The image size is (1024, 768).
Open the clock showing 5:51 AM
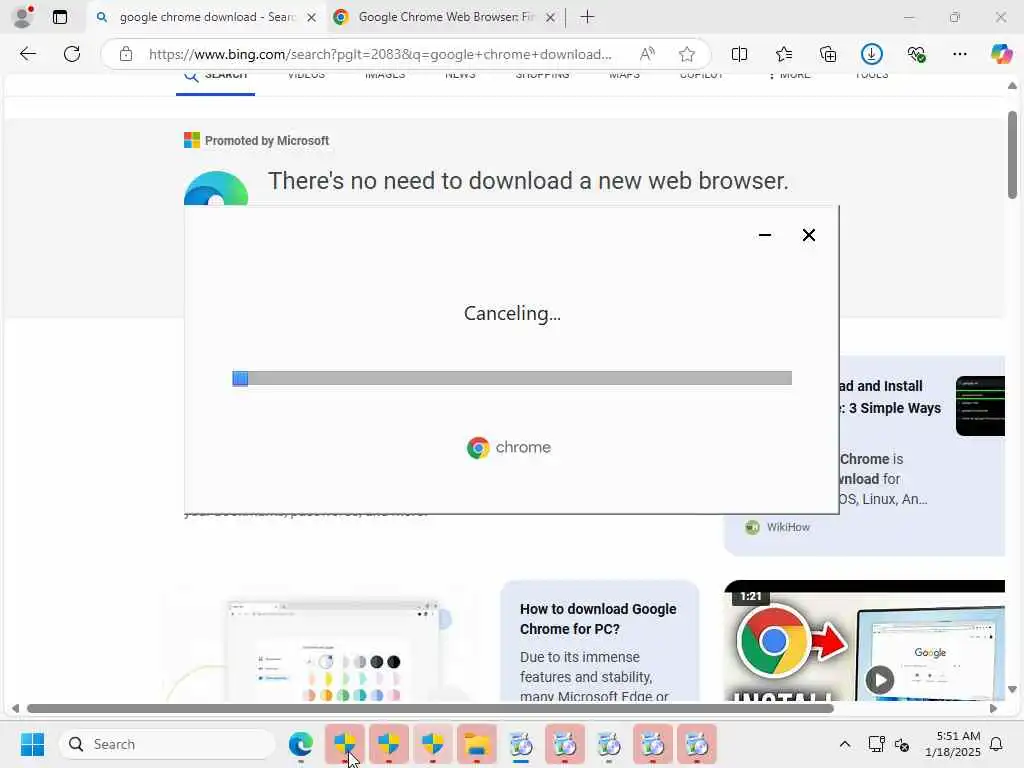[x=953, y=744]
